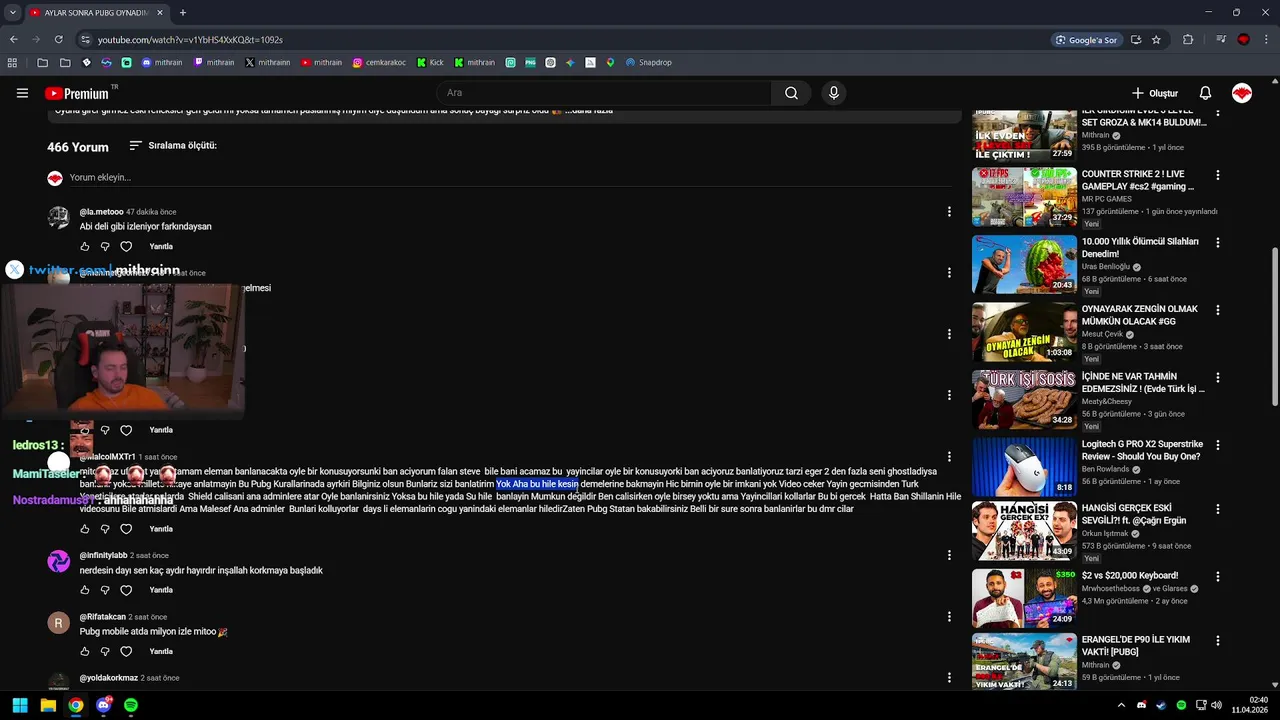The image size is (1280, 720).
Task: Open options menu for @infinitylabb comment
Action: (949, 555)
